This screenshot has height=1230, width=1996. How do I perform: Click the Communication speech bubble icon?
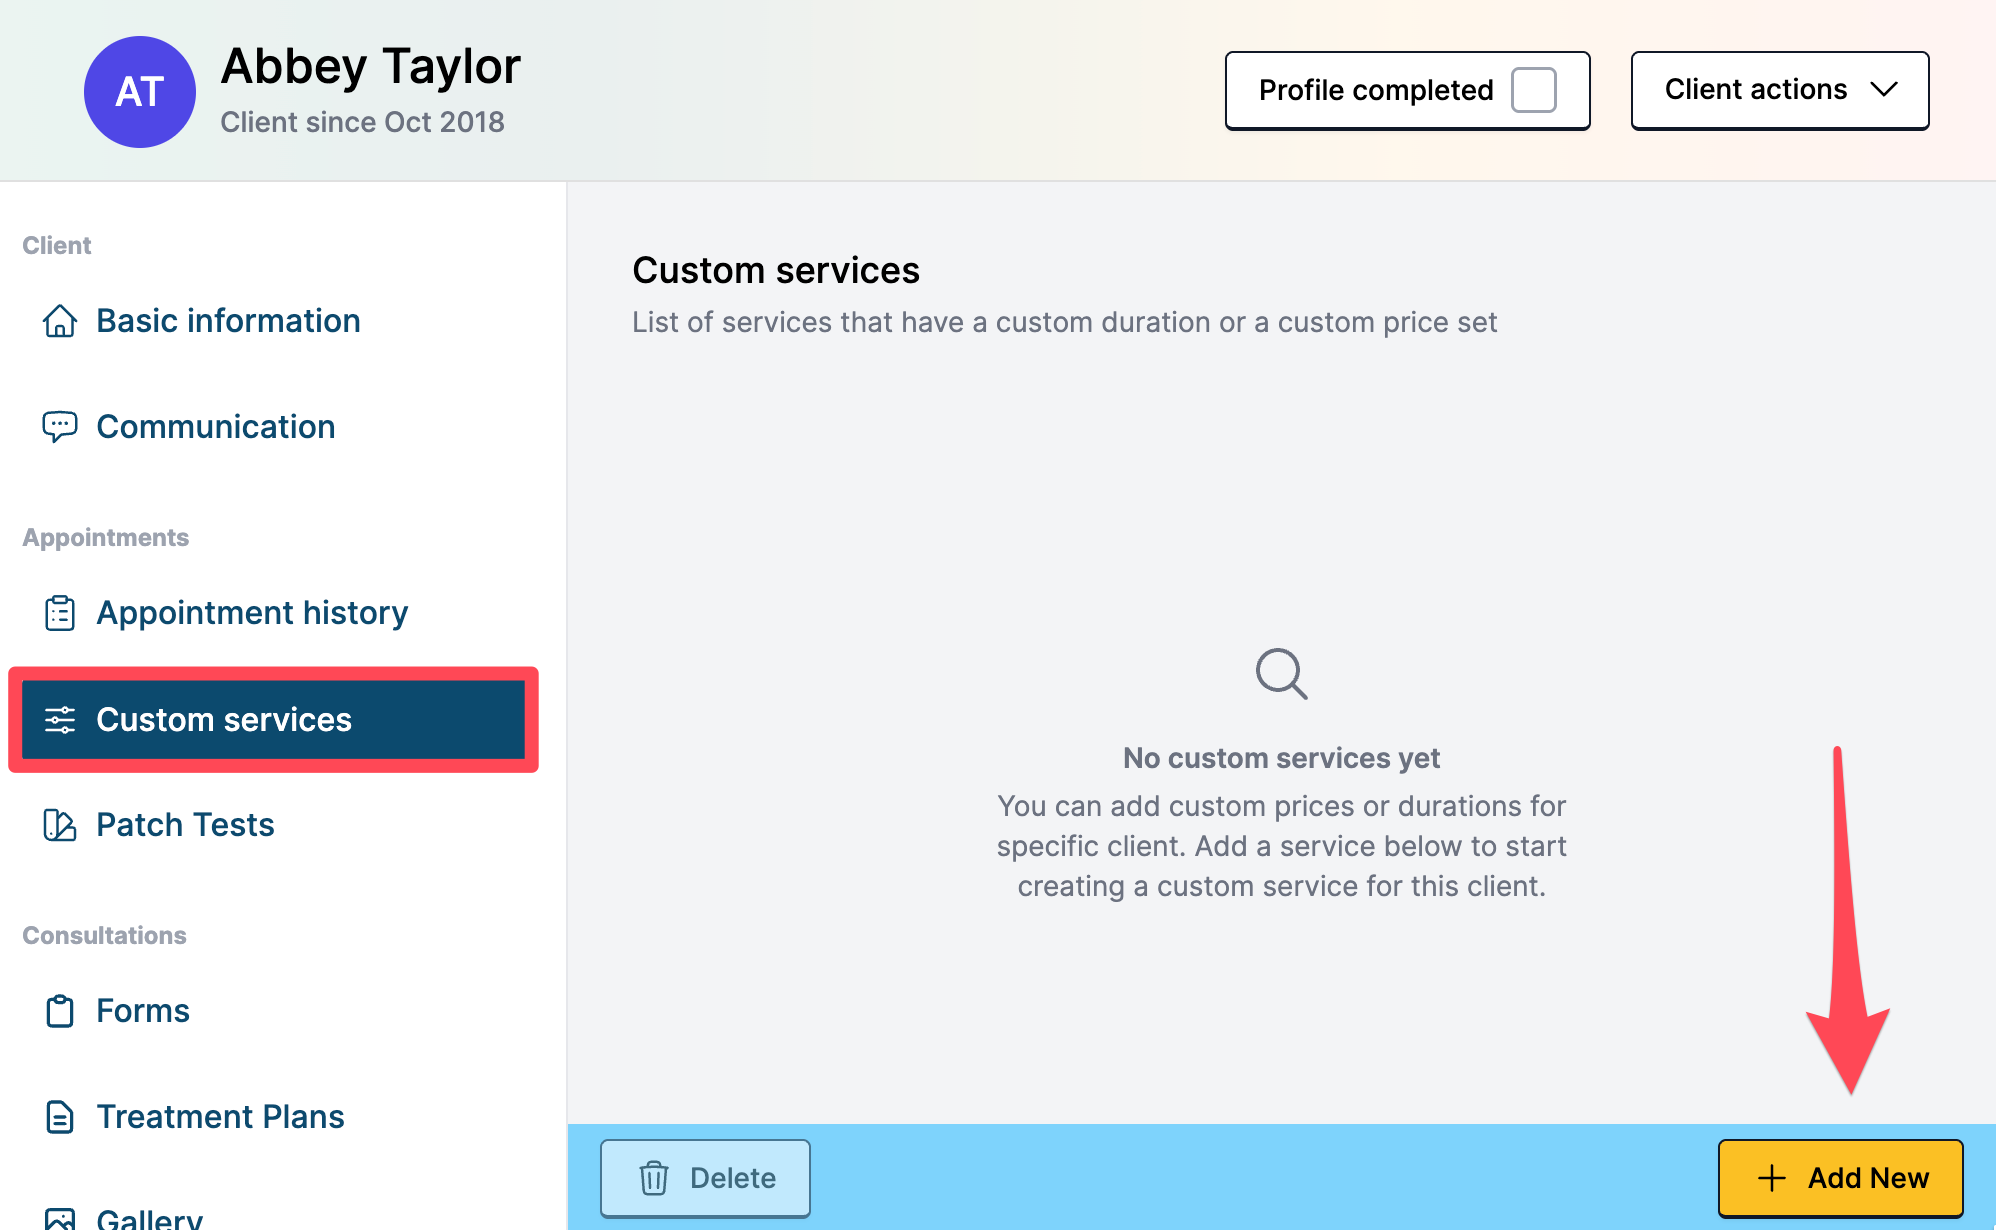click(x=60, y=426)
